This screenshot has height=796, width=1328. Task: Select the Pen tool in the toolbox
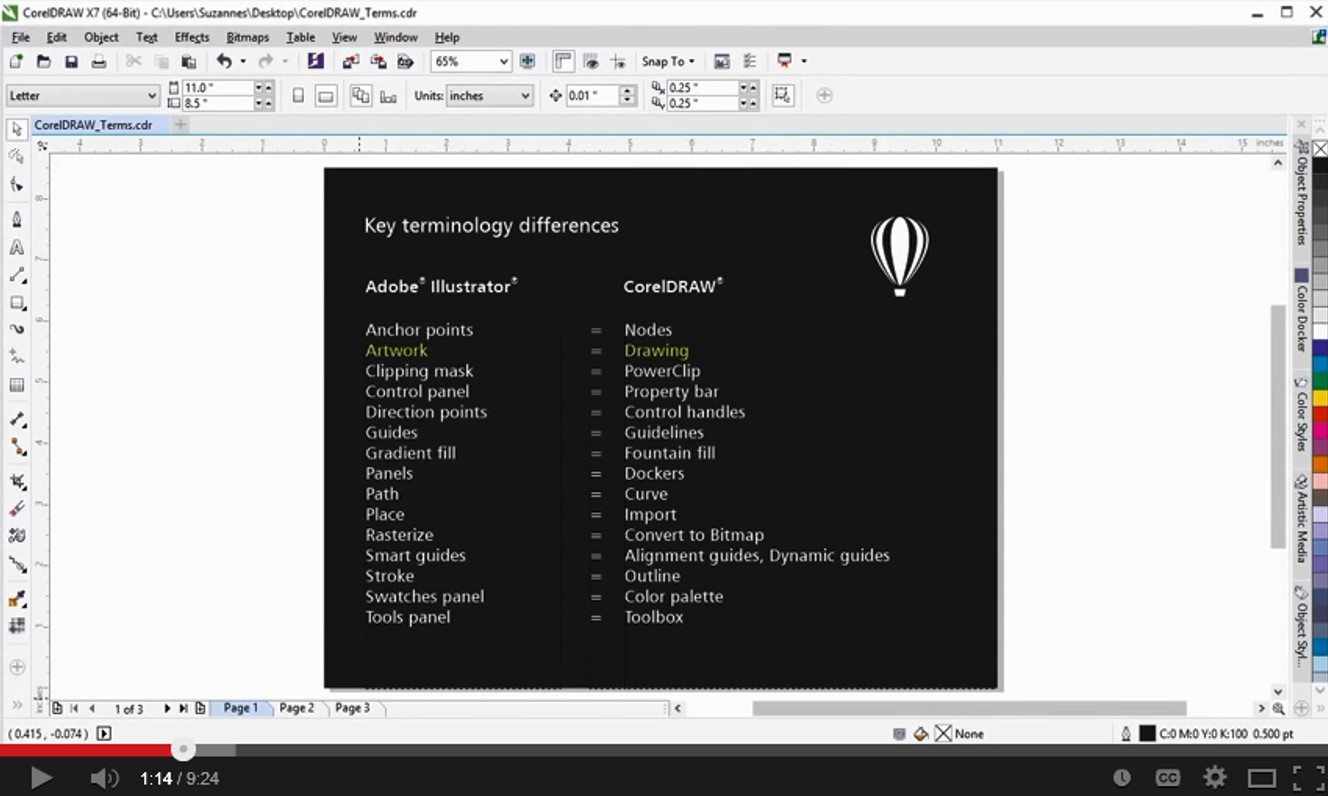point(16,219)
